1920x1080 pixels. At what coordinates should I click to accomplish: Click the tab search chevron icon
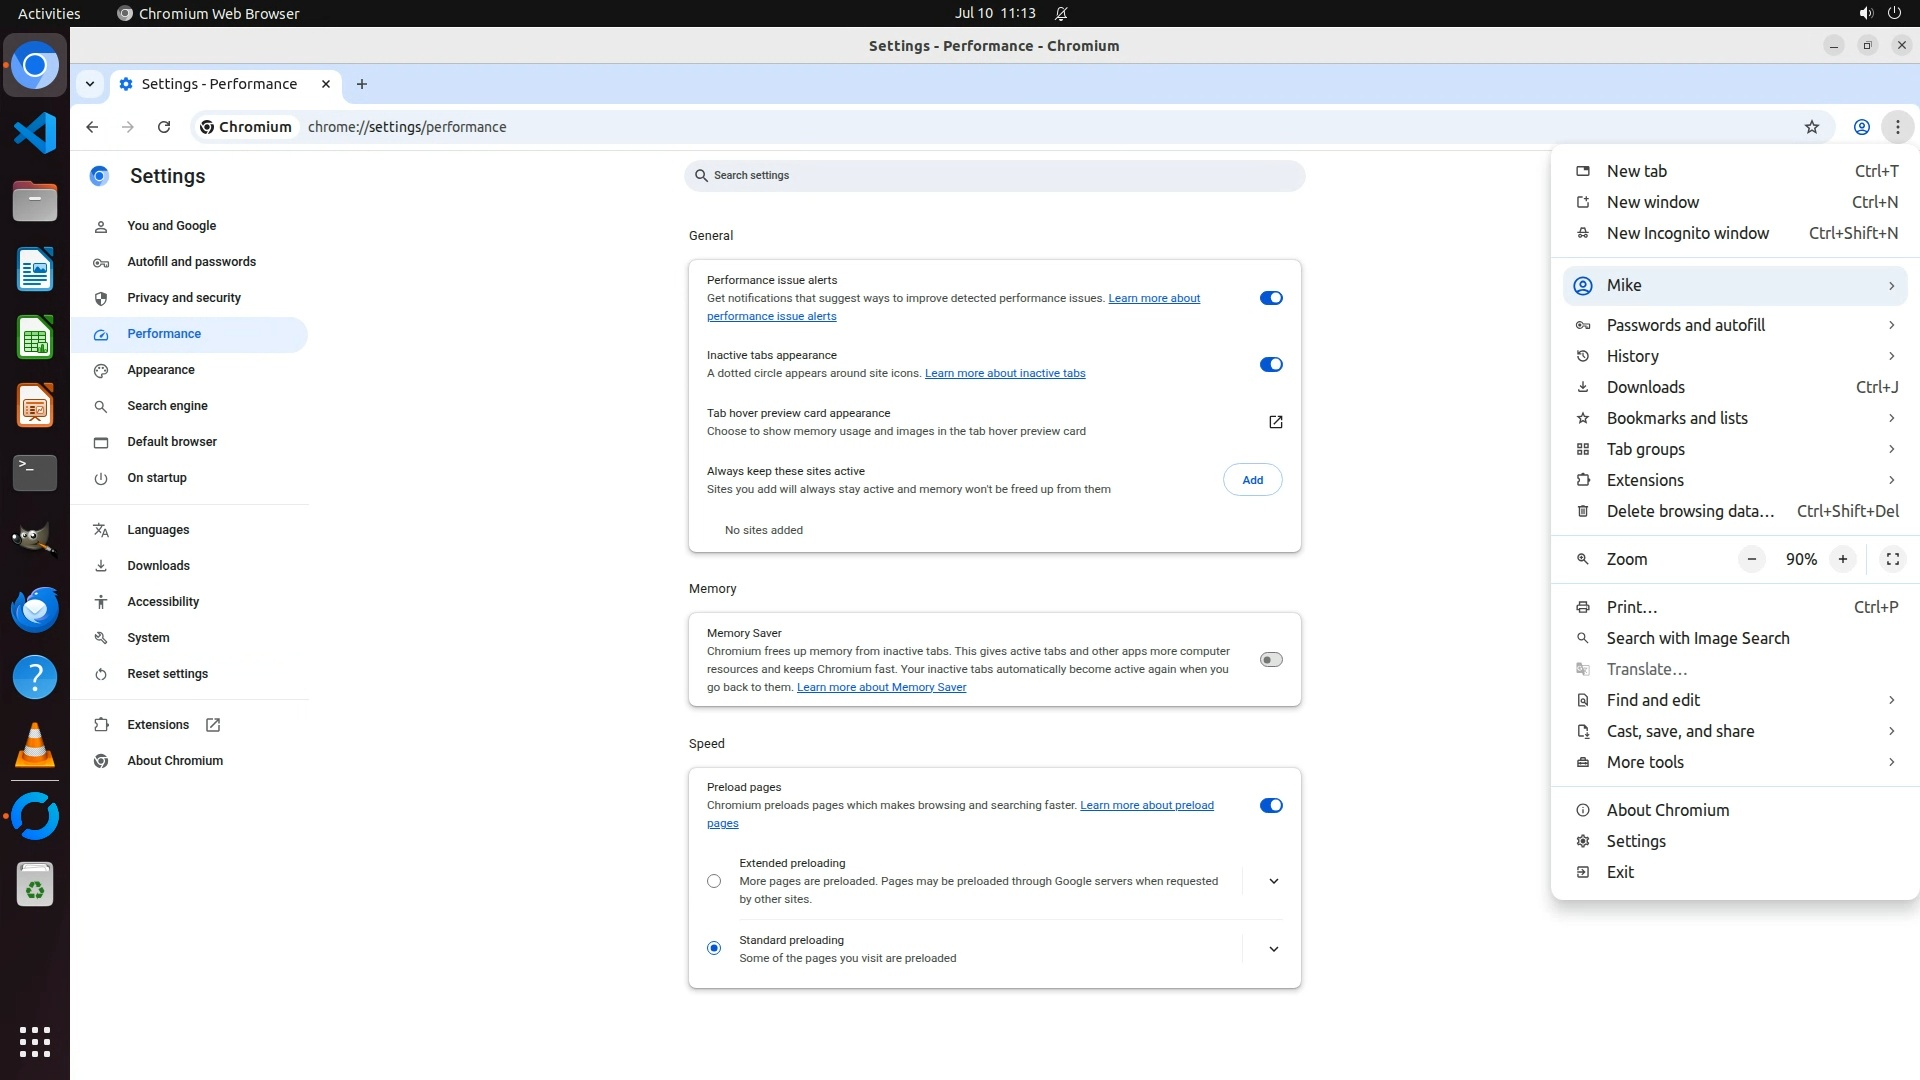coord(90,84)
